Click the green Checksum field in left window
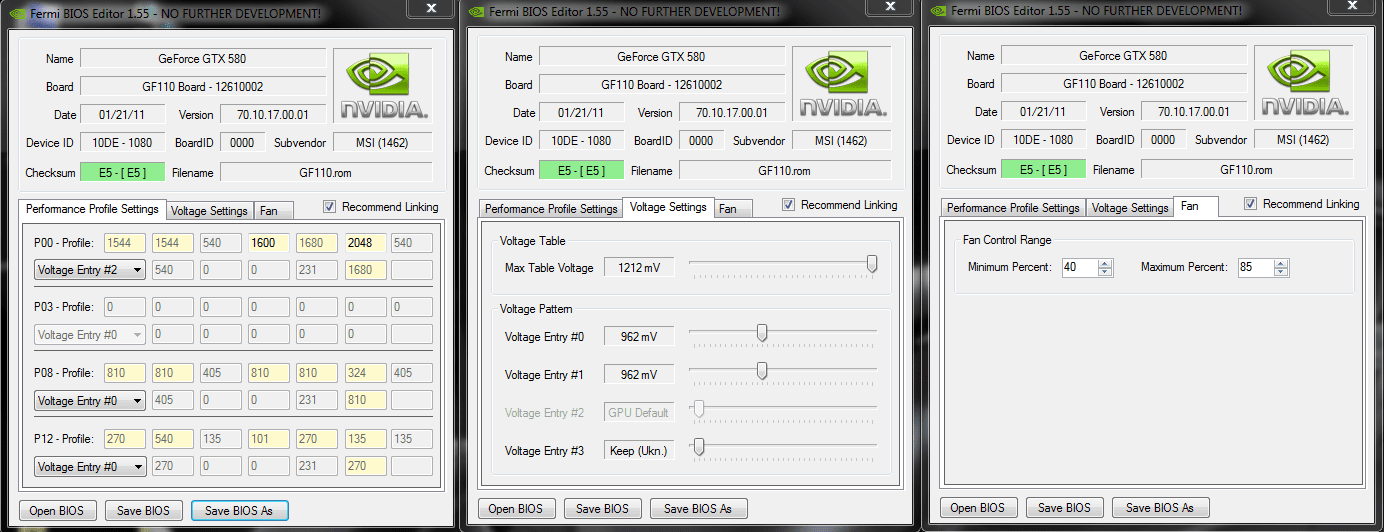This screenshot has height=532, width=1384. click(x=122, y=172)
